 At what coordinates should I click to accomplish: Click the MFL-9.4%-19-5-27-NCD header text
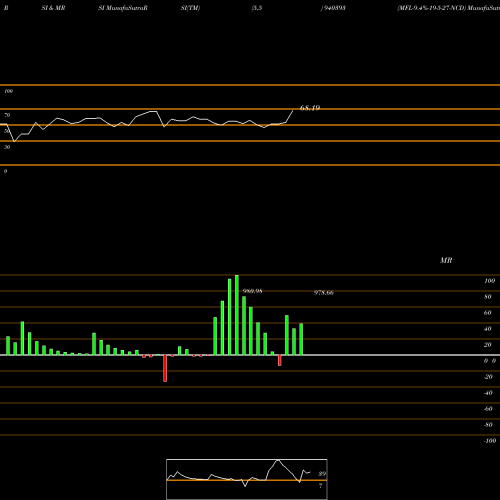[x=432, y=8]
